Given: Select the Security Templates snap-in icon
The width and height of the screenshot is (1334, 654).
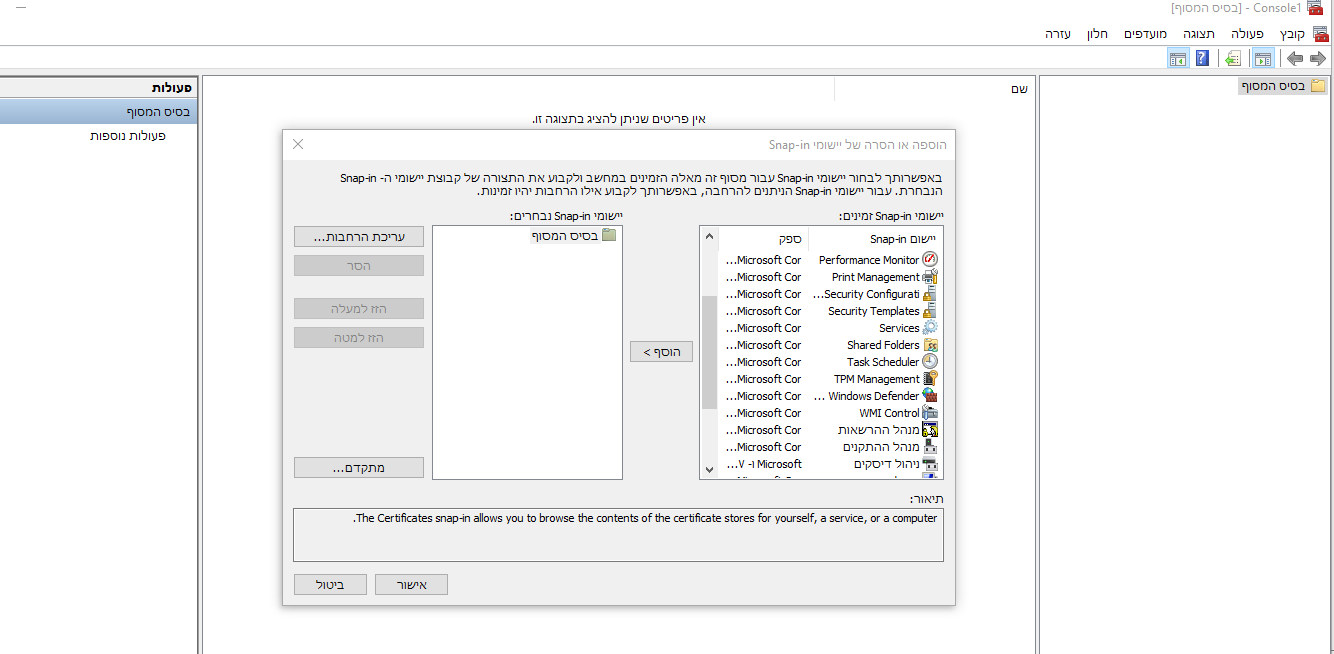Looking at the screenshot, I should pos(930,311).
